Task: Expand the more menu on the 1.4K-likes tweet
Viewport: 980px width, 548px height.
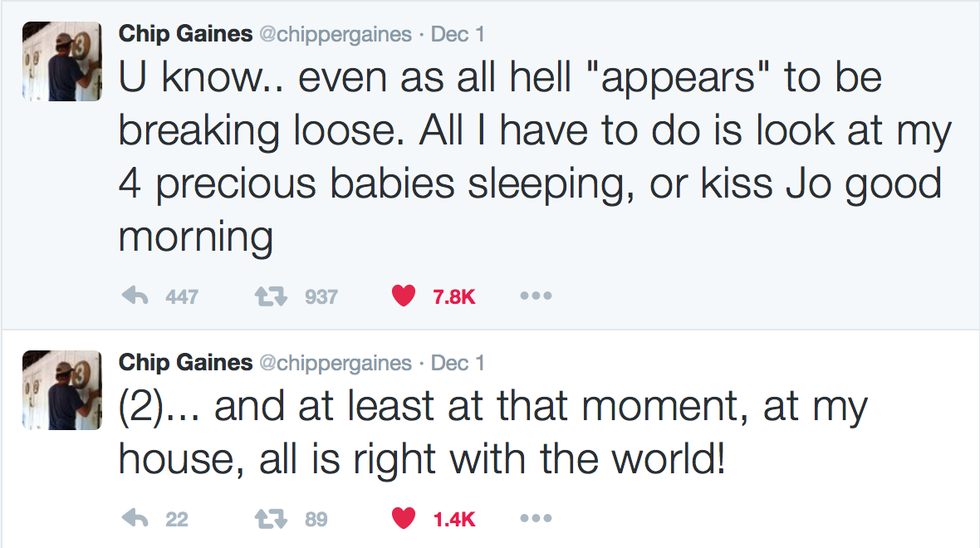Action: [x=536, y=519]
